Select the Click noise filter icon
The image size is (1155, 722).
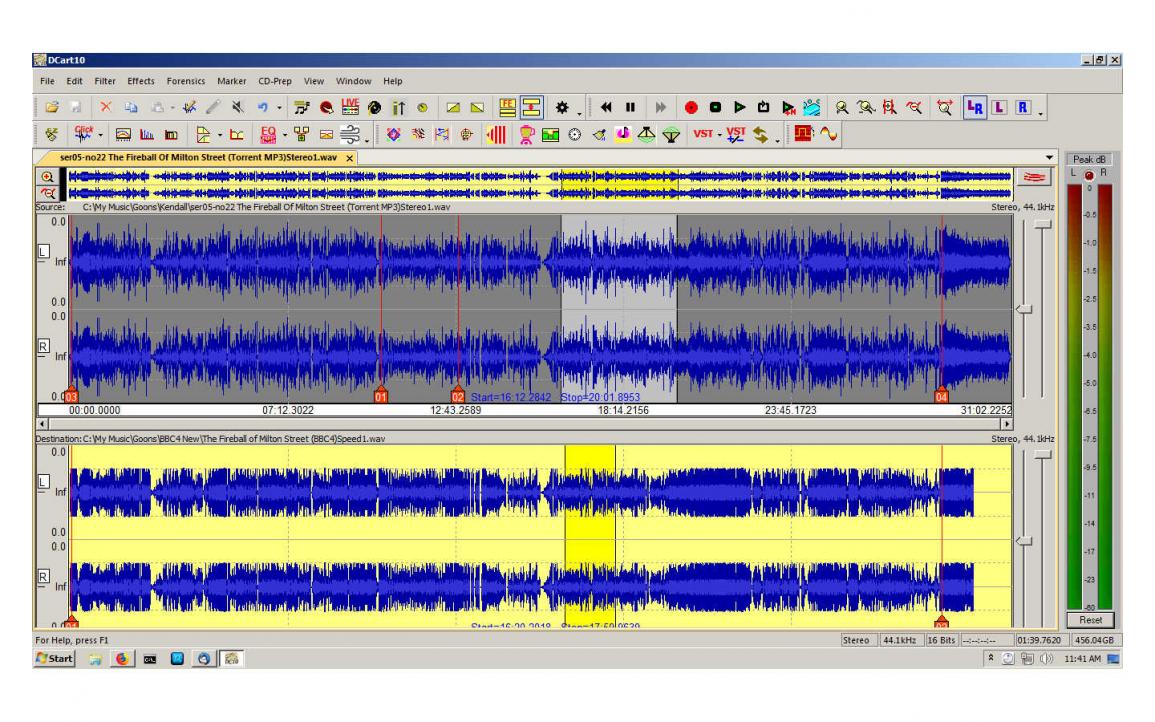click(83, 134)
